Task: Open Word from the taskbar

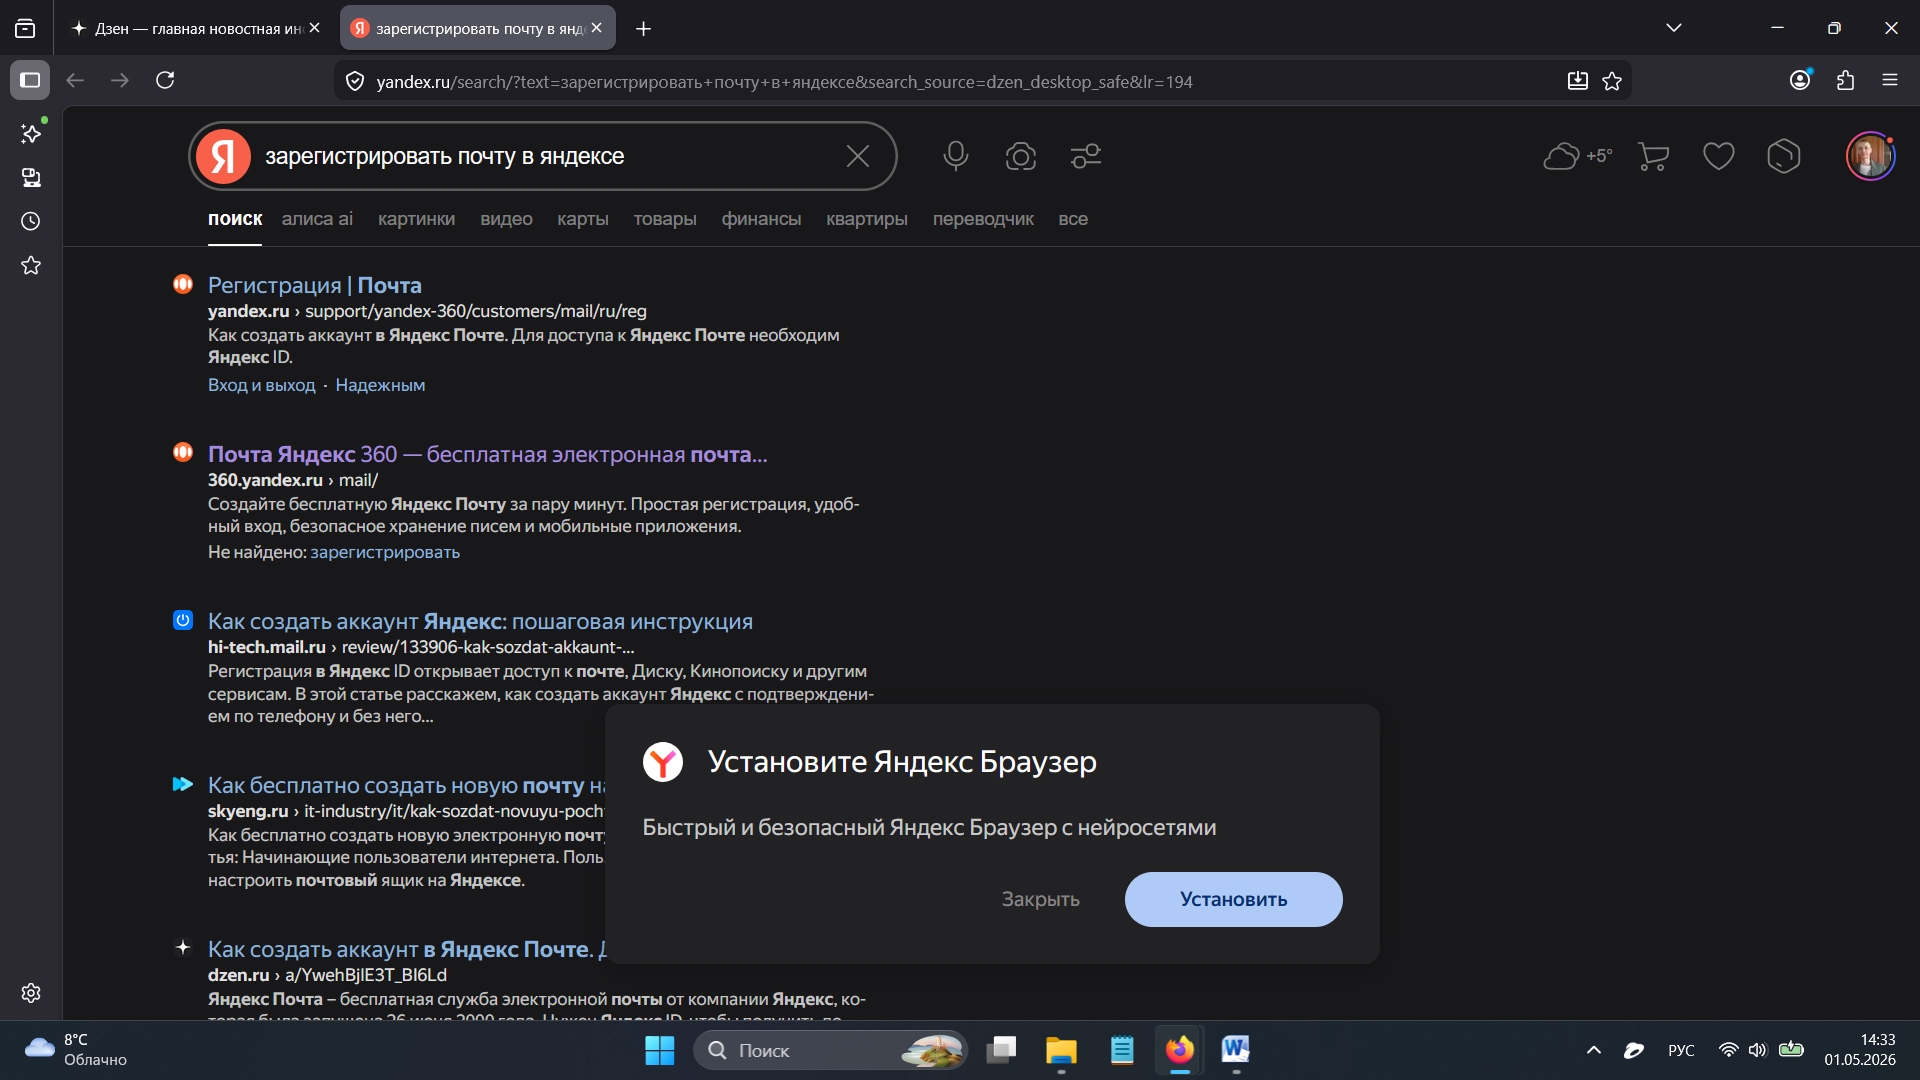Action: (1236, 1050)
